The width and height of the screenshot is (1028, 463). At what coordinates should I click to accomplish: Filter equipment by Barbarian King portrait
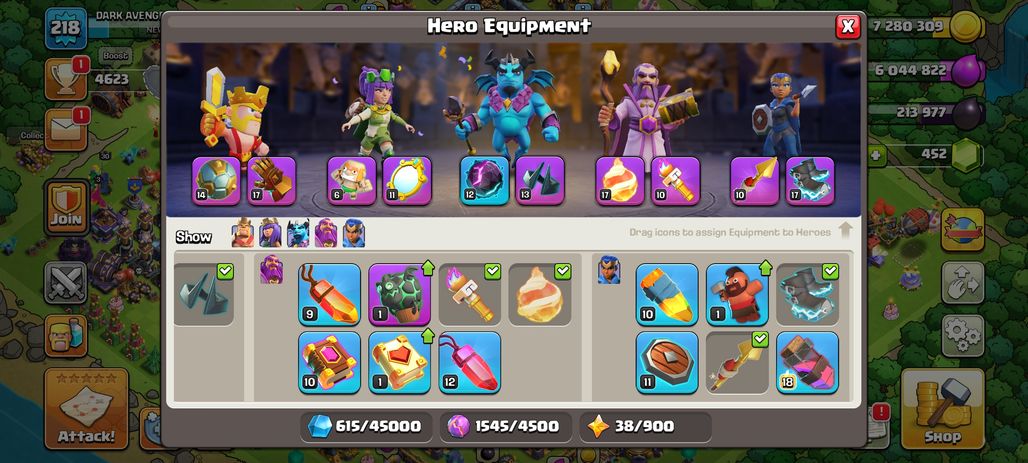click(243, 233)
